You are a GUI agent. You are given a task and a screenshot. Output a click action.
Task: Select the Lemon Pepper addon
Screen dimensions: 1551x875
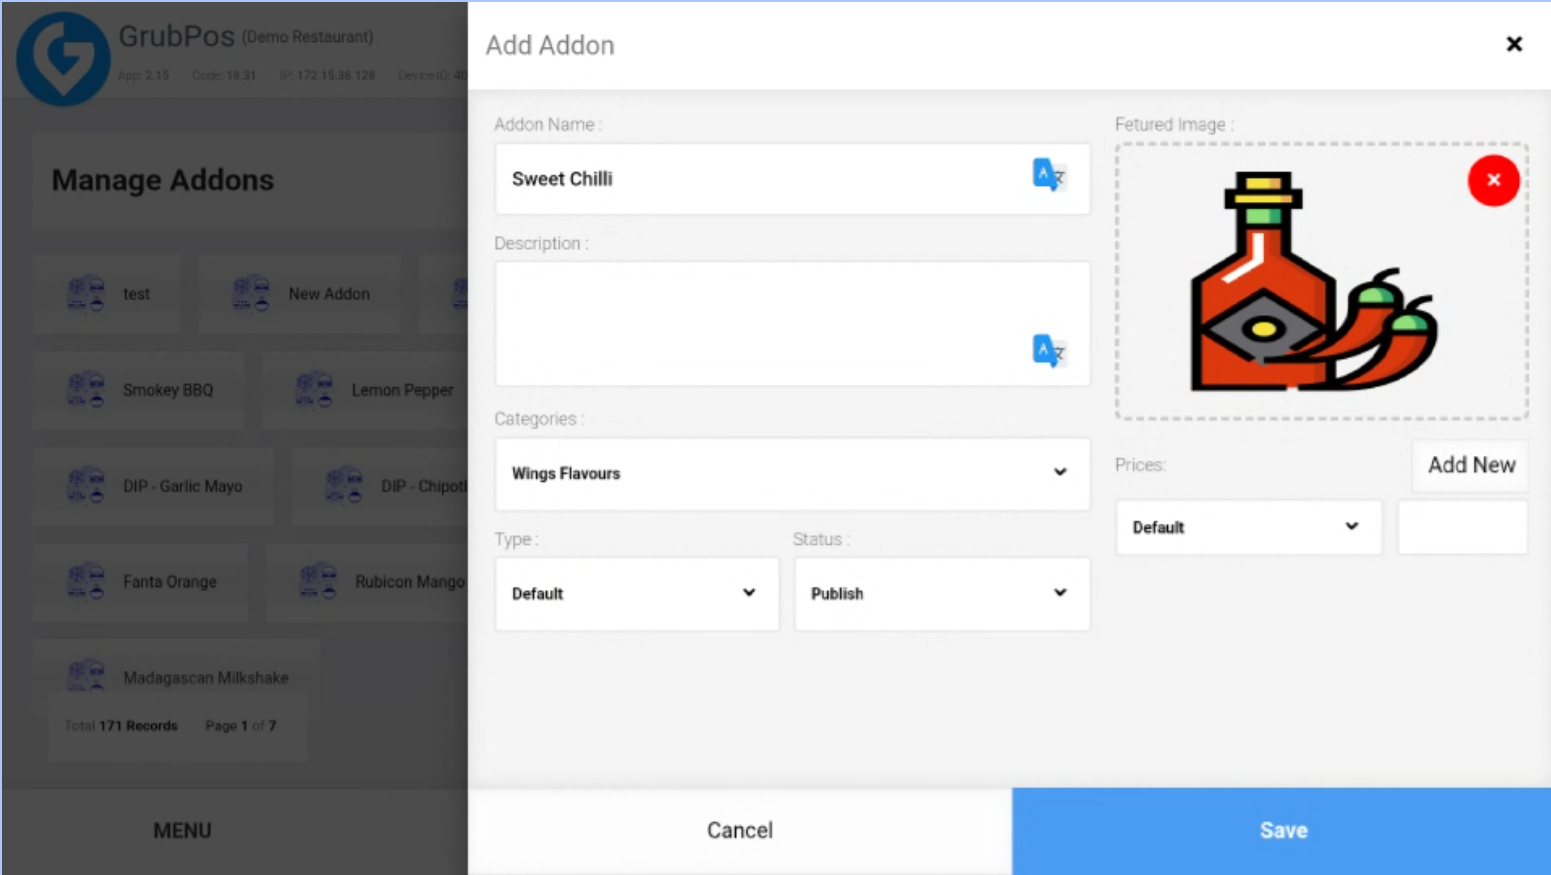(365, 390)
